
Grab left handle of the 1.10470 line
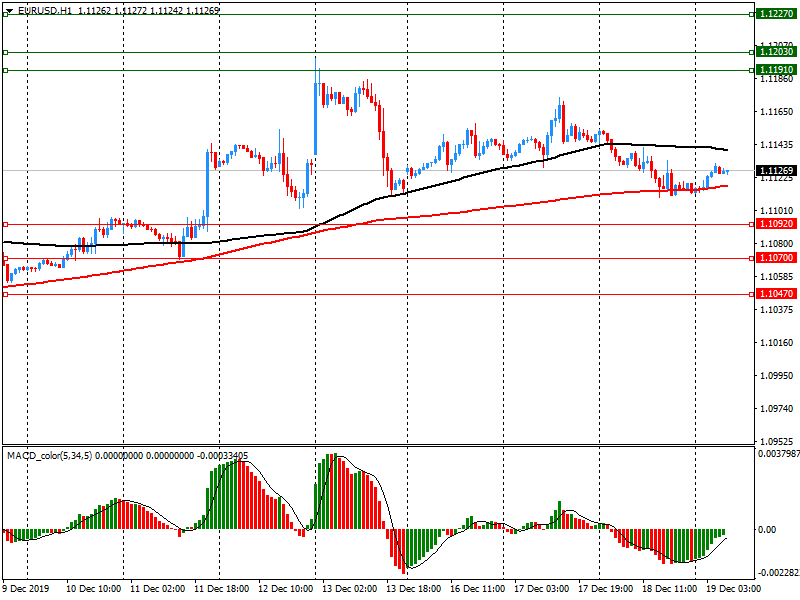6,294
